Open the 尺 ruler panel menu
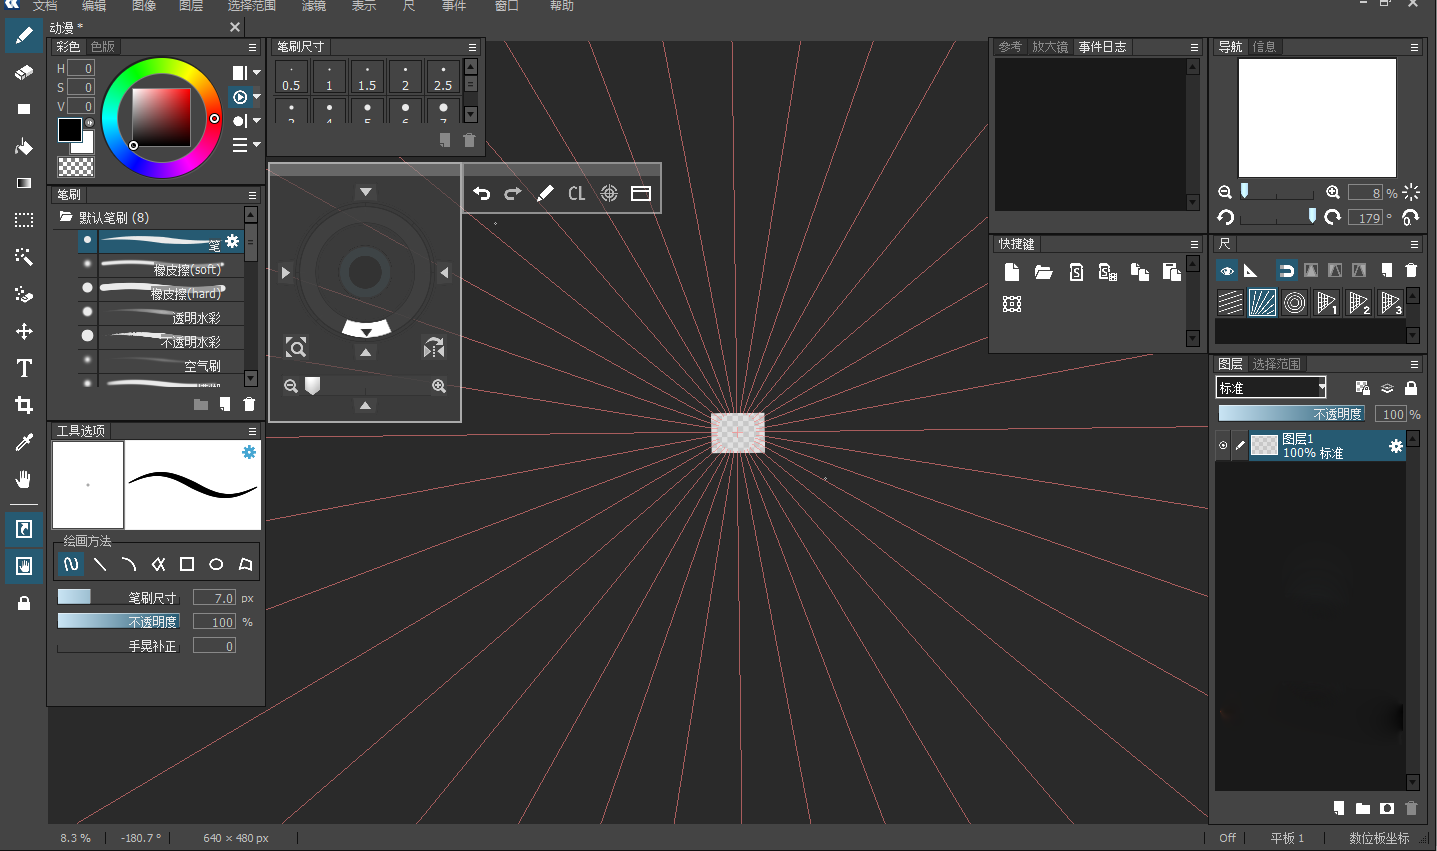 click(1414, 244)
